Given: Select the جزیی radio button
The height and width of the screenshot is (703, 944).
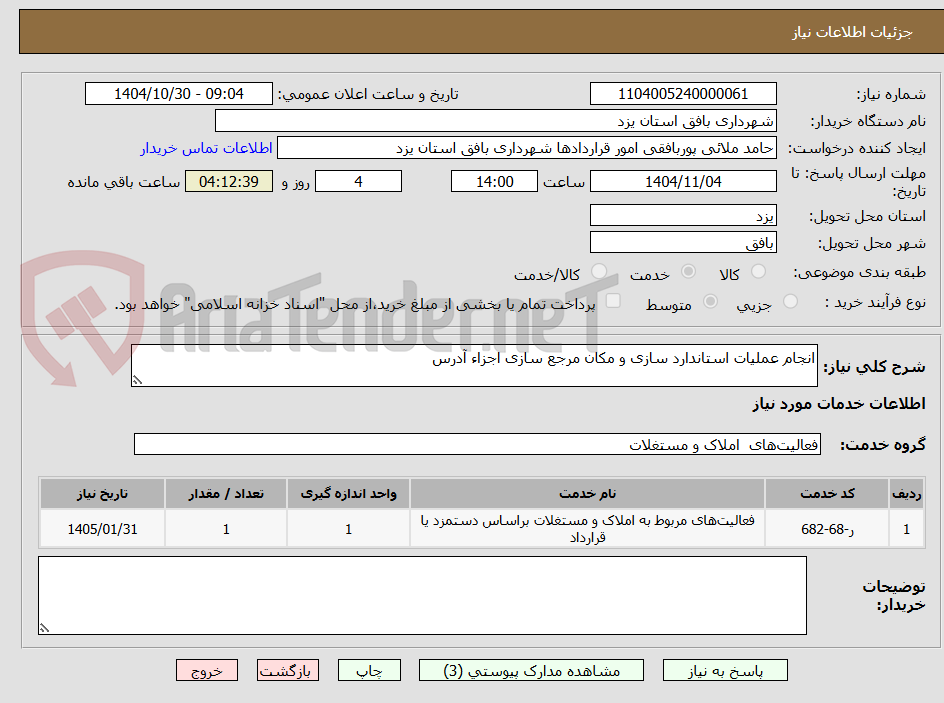Looking at the screenshot, I should tap(791, 303).
